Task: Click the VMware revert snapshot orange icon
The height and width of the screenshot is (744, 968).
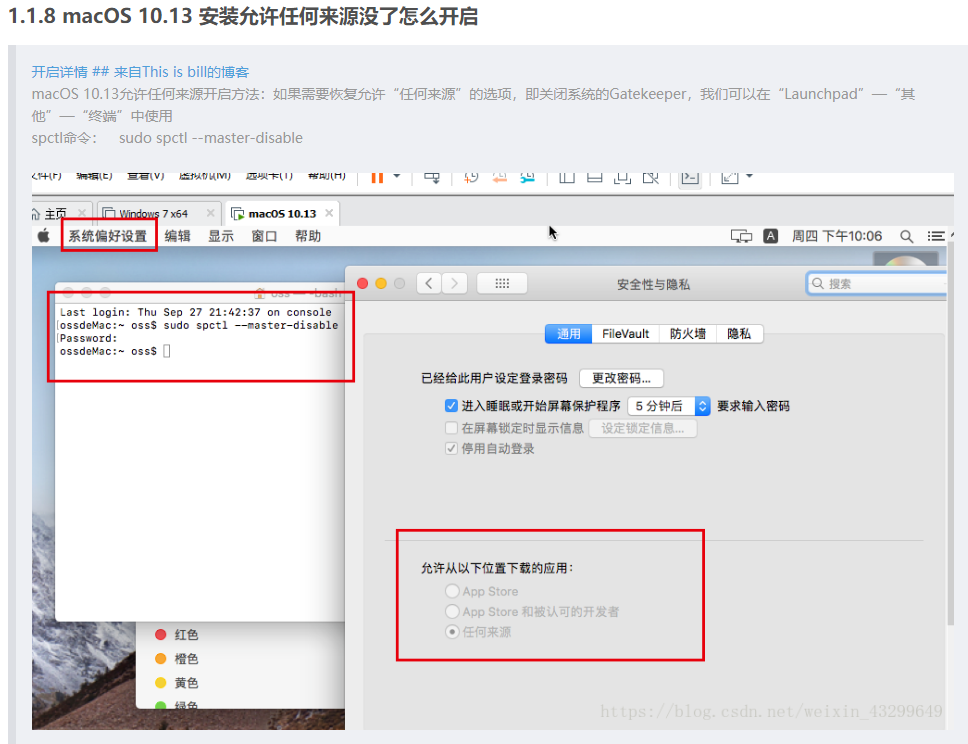Action: click(x=499, y=178)
